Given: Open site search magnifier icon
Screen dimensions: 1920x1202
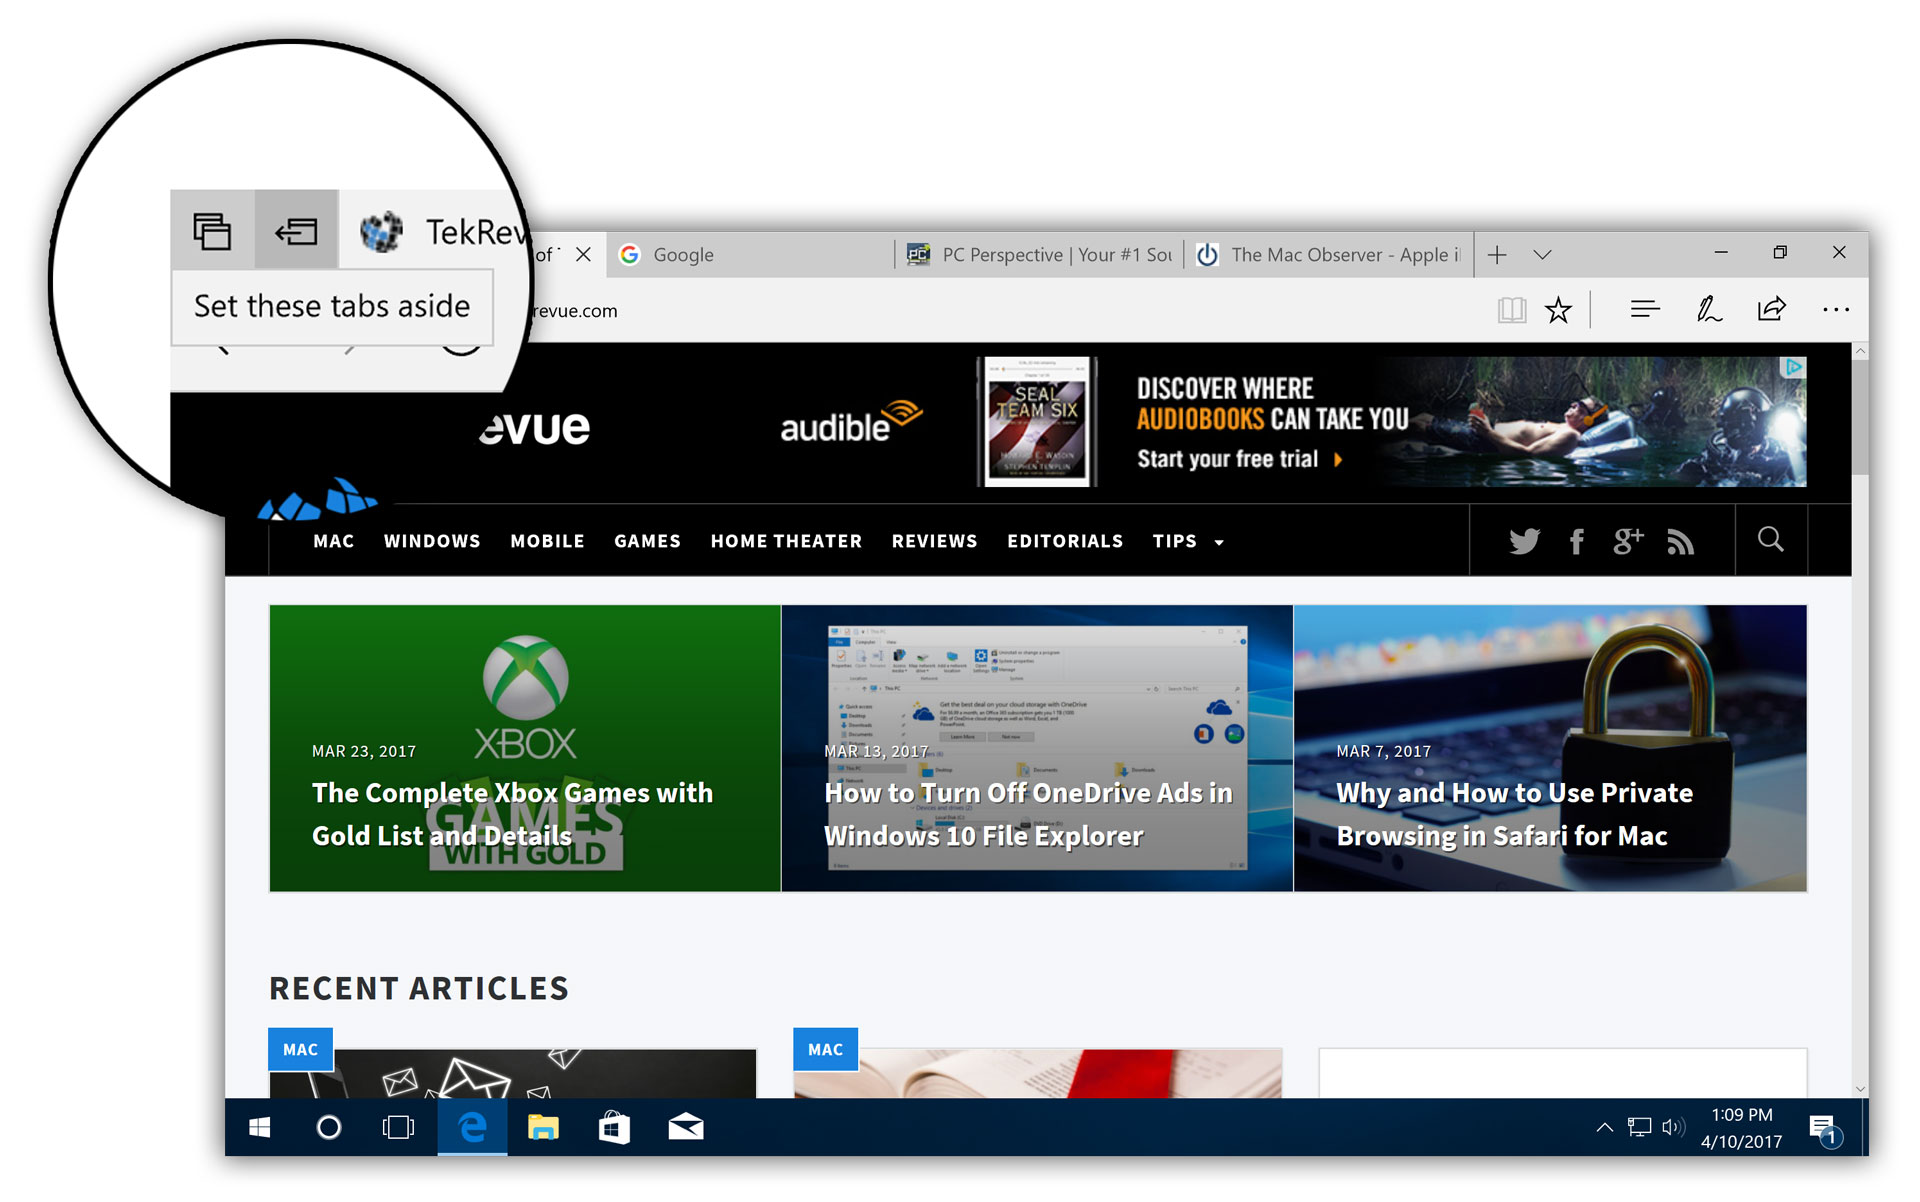Looking at the screenshot, I should [x=1771, y=540].
